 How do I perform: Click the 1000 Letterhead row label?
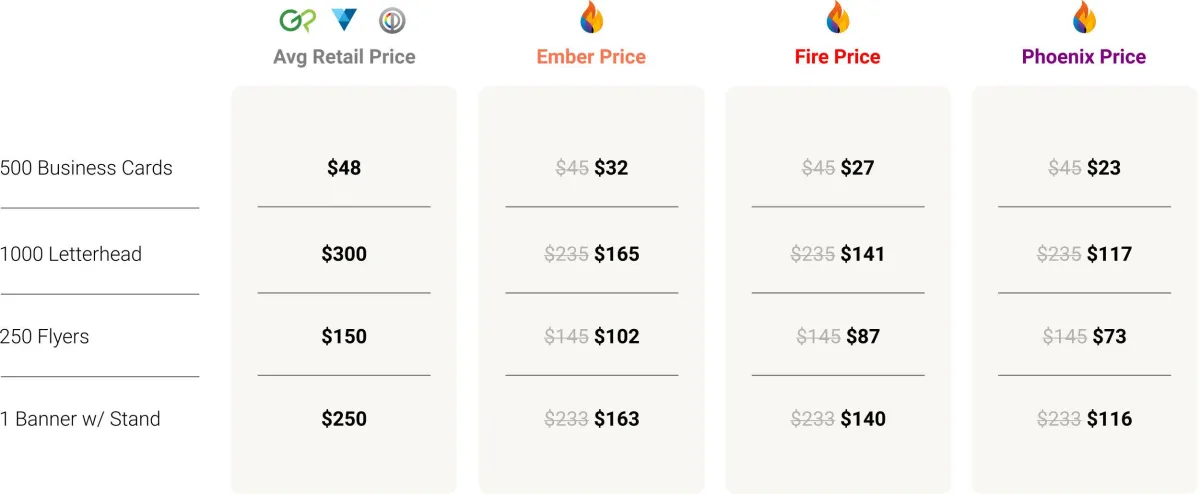tap(71, 254)
